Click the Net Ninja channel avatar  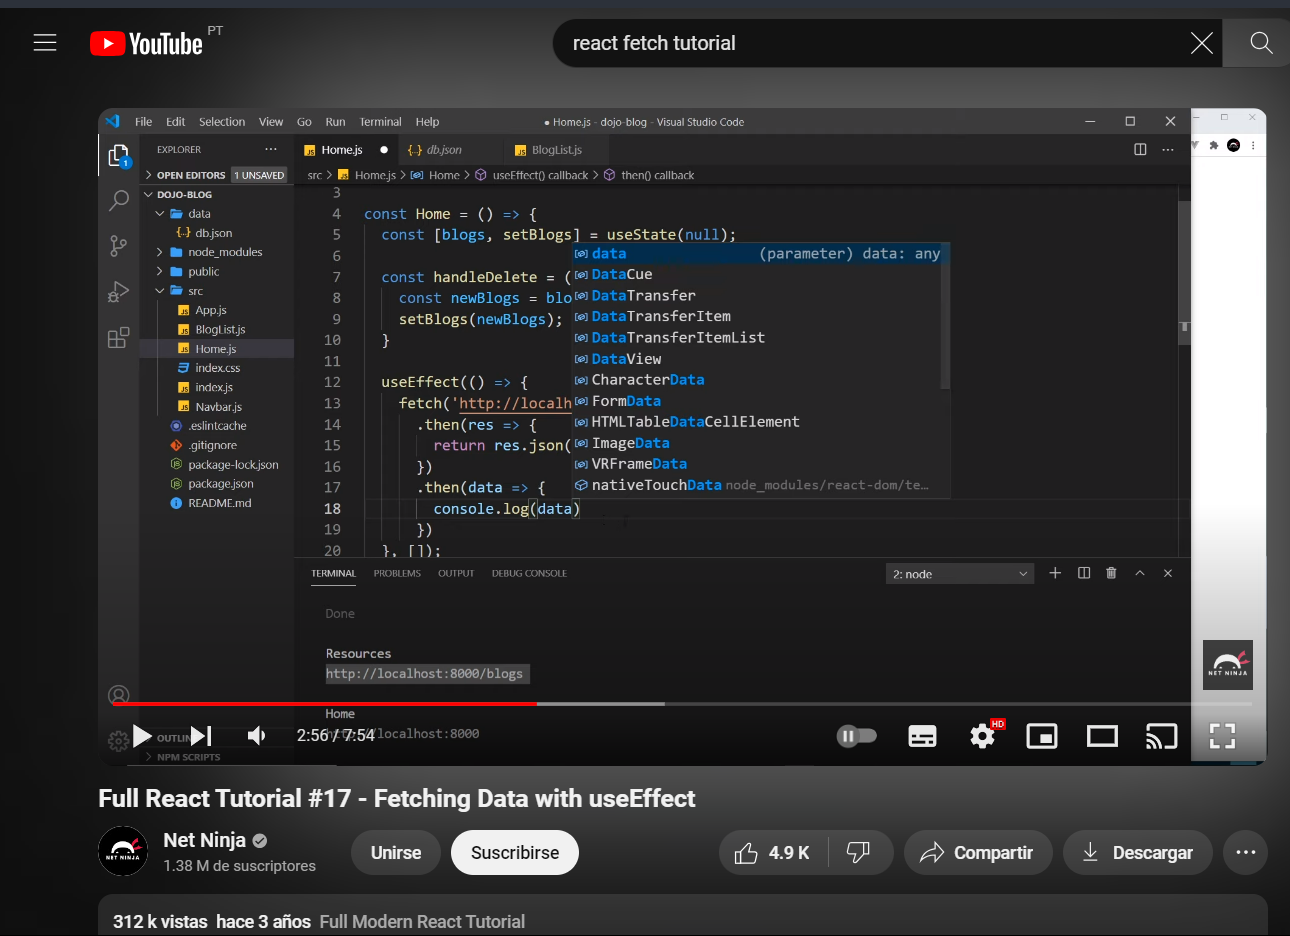pyautogui.click(x=123, y=851)
